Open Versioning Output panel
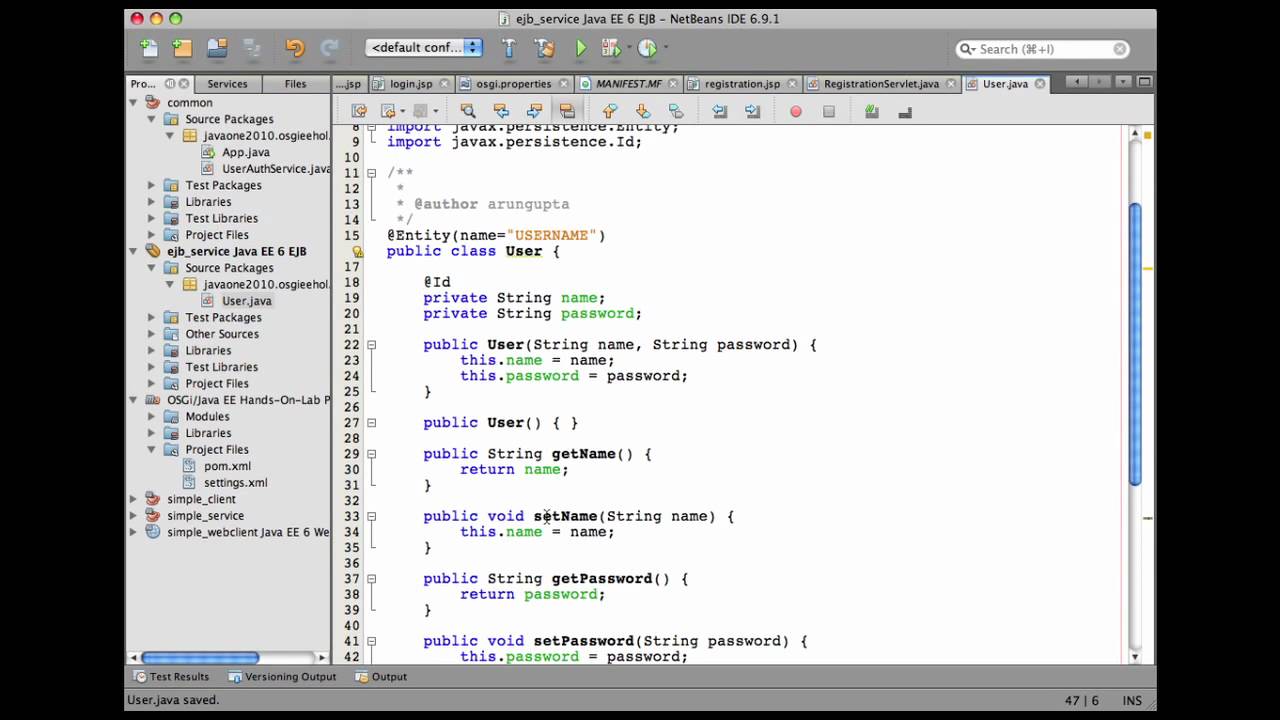This screenshot has width=1280, height=720. click(282, 677)
